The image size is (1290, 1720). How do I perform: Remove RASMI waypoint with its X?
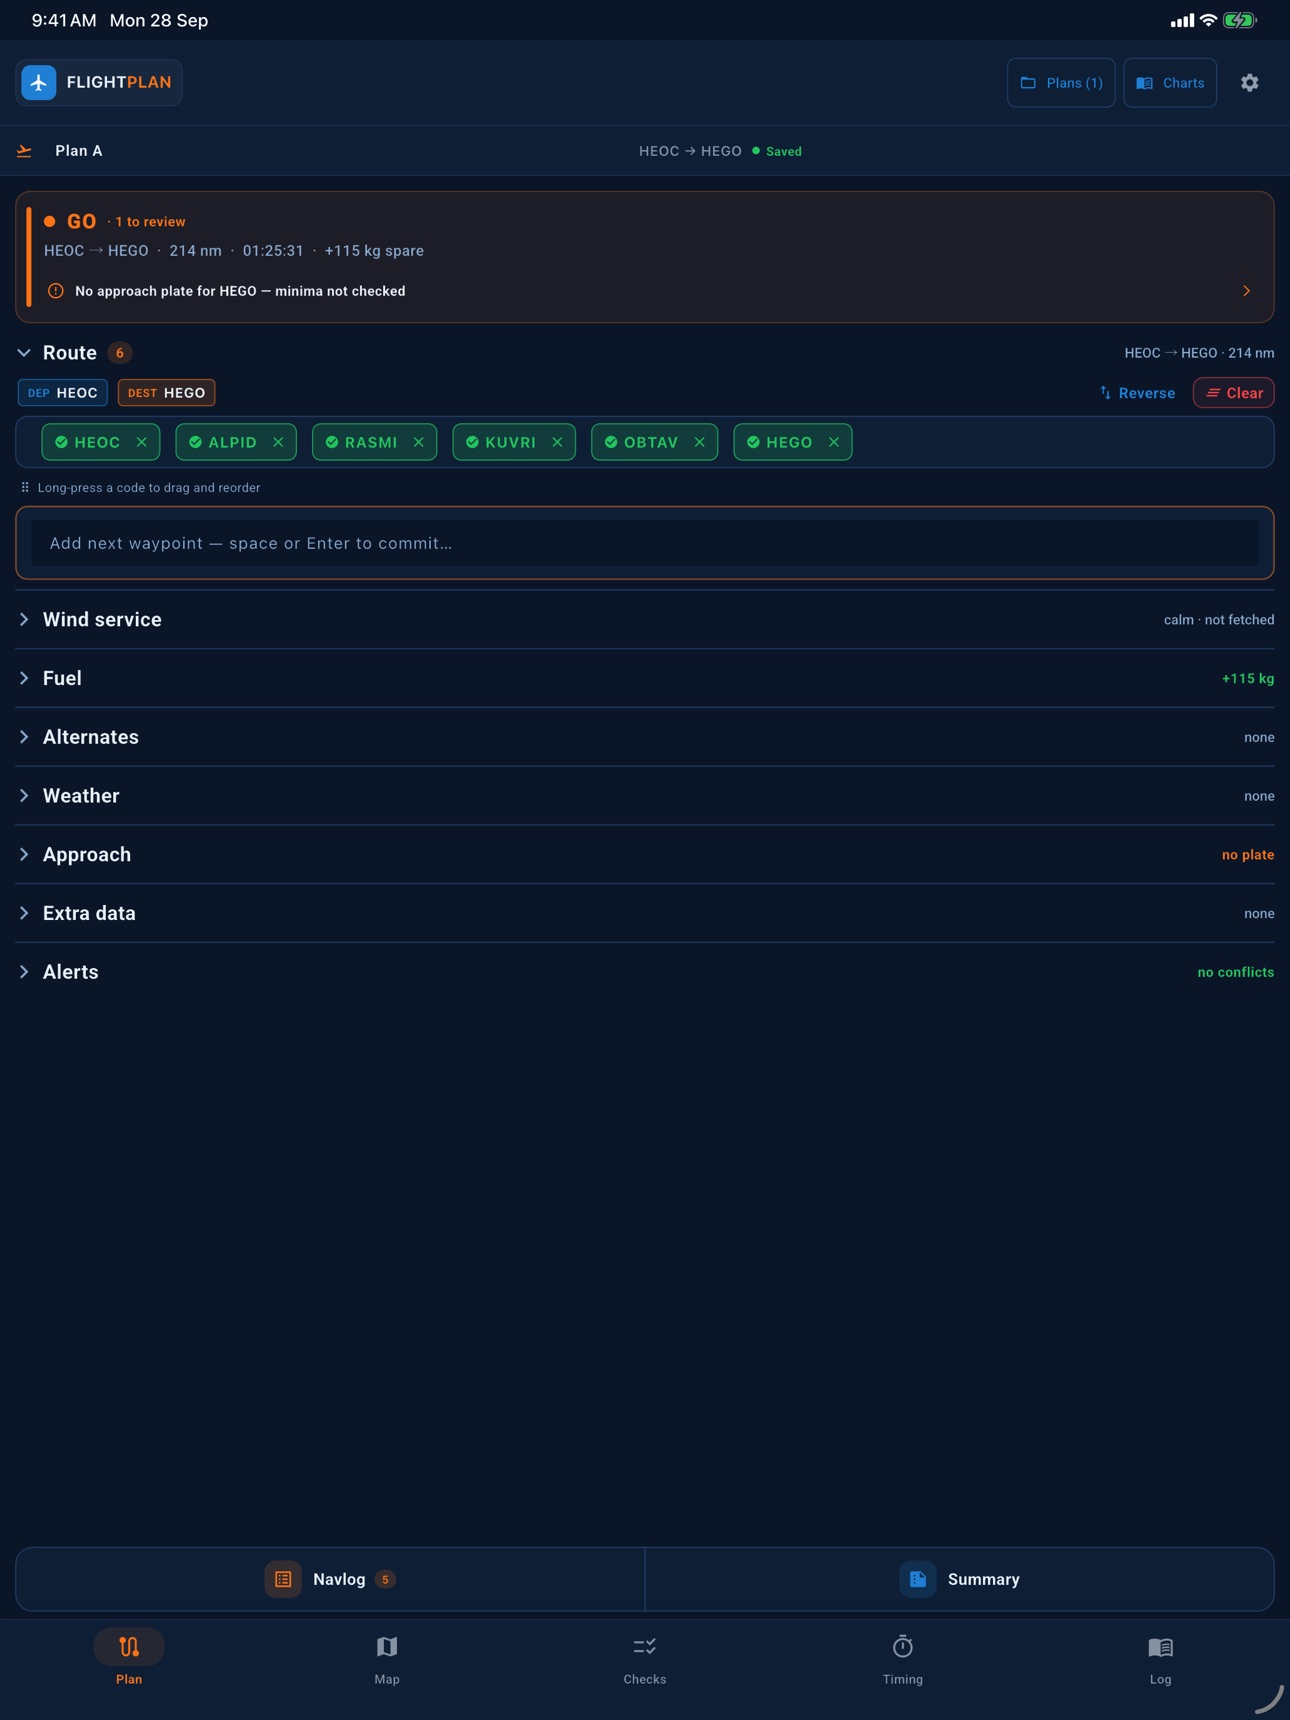pos(419,442)
